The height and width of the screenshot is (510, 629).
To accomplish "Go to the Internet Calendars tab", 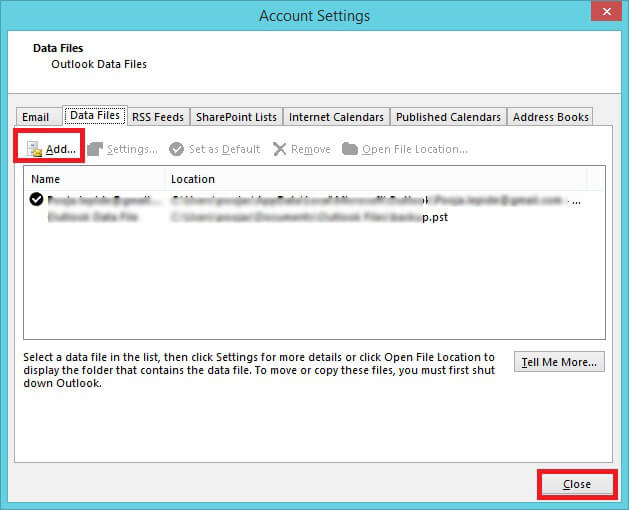I will (336, 117).
